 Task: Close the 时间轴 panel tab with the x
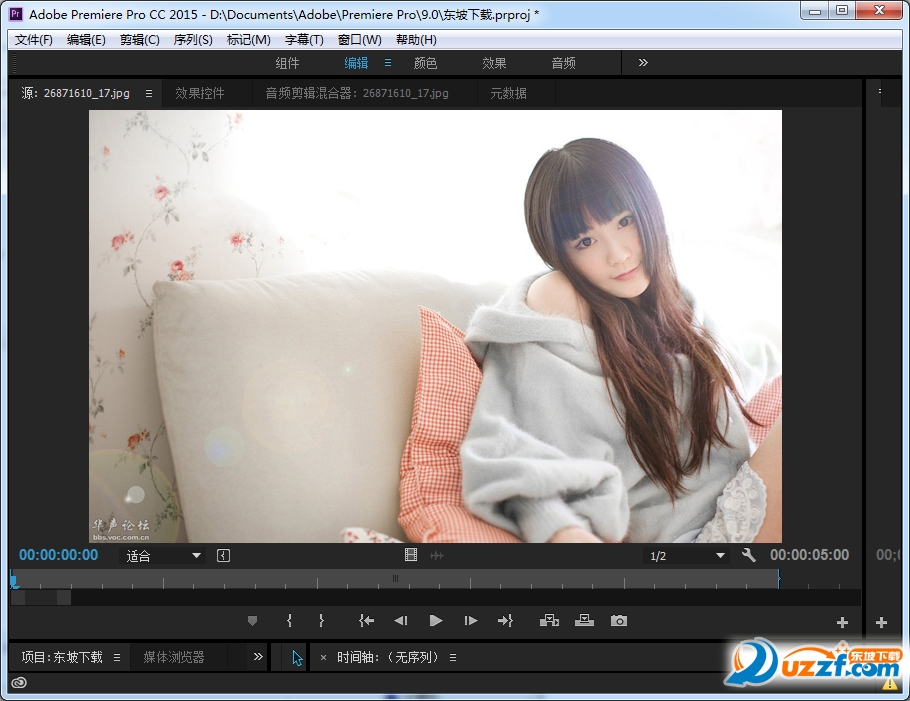tap(323, 657)
